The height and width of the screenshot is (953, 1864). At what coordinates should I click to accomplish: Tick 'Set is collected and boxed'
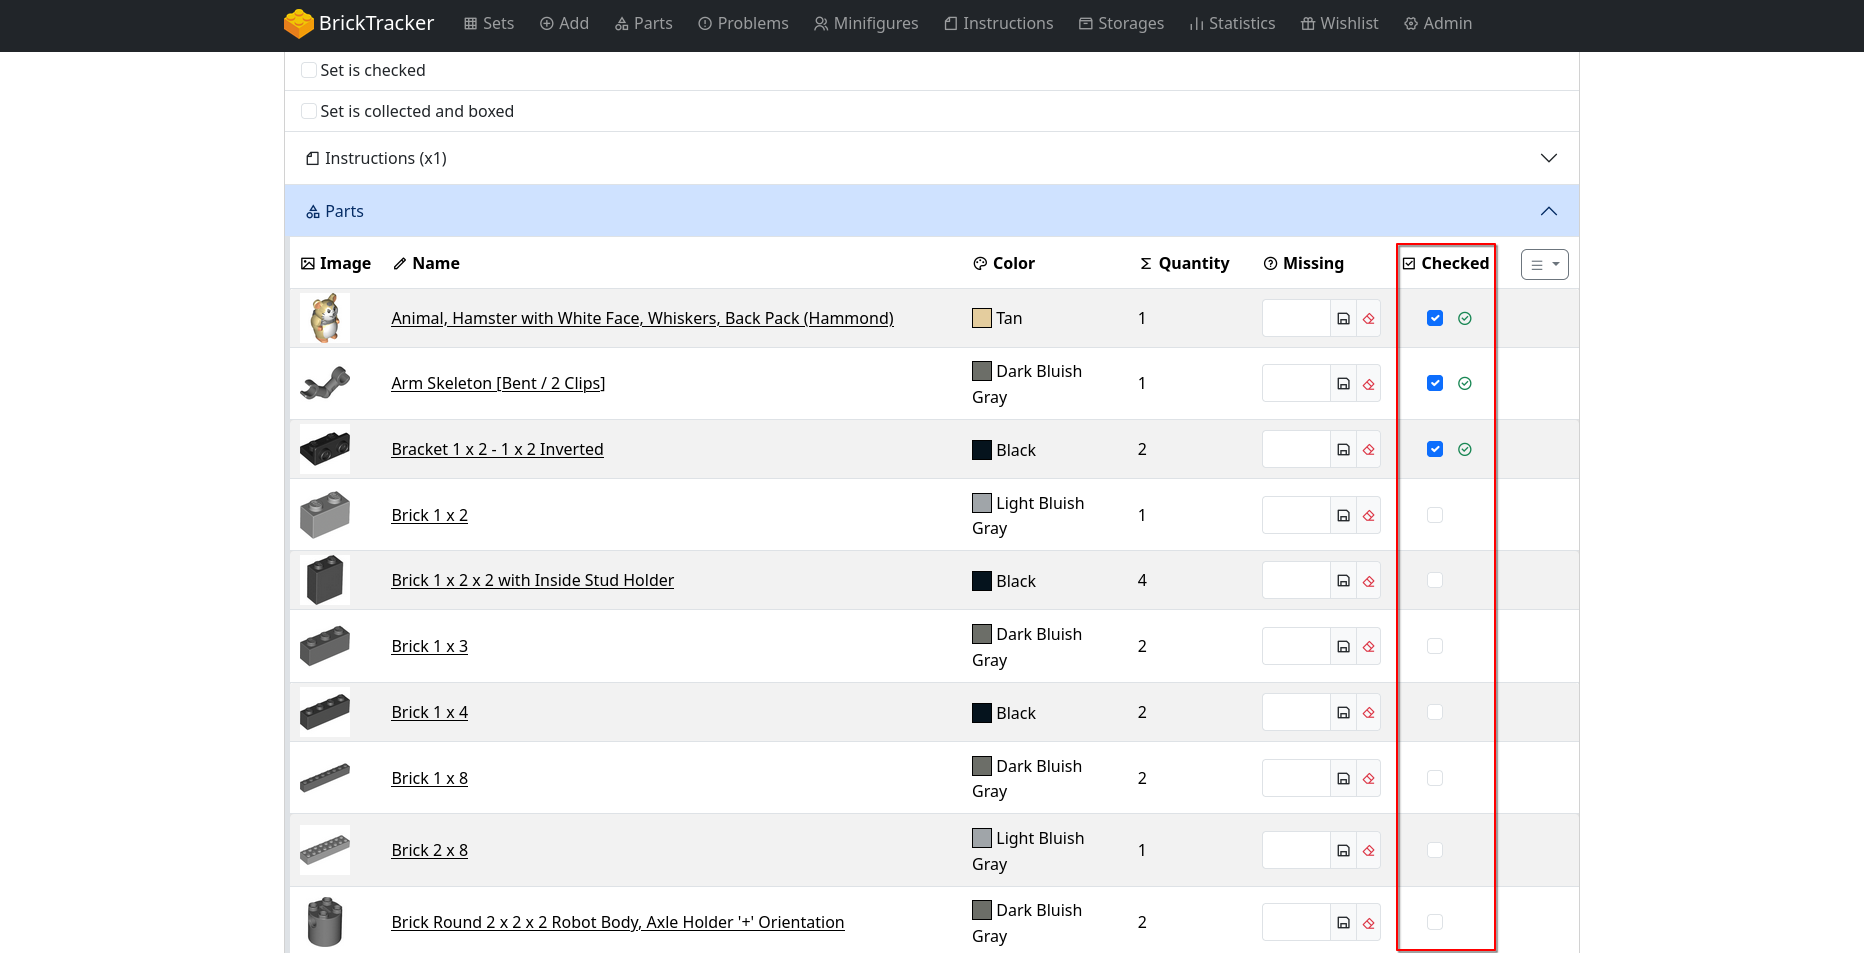pyautogui.click(x=309, y=111)
